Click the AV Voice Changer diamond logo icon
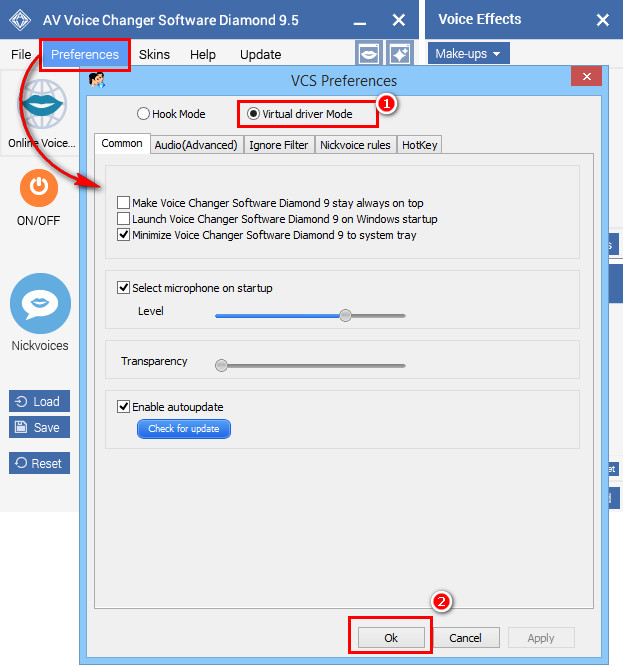Image resolution: width=623 pixels, height=667 pixels. (20, 20)
